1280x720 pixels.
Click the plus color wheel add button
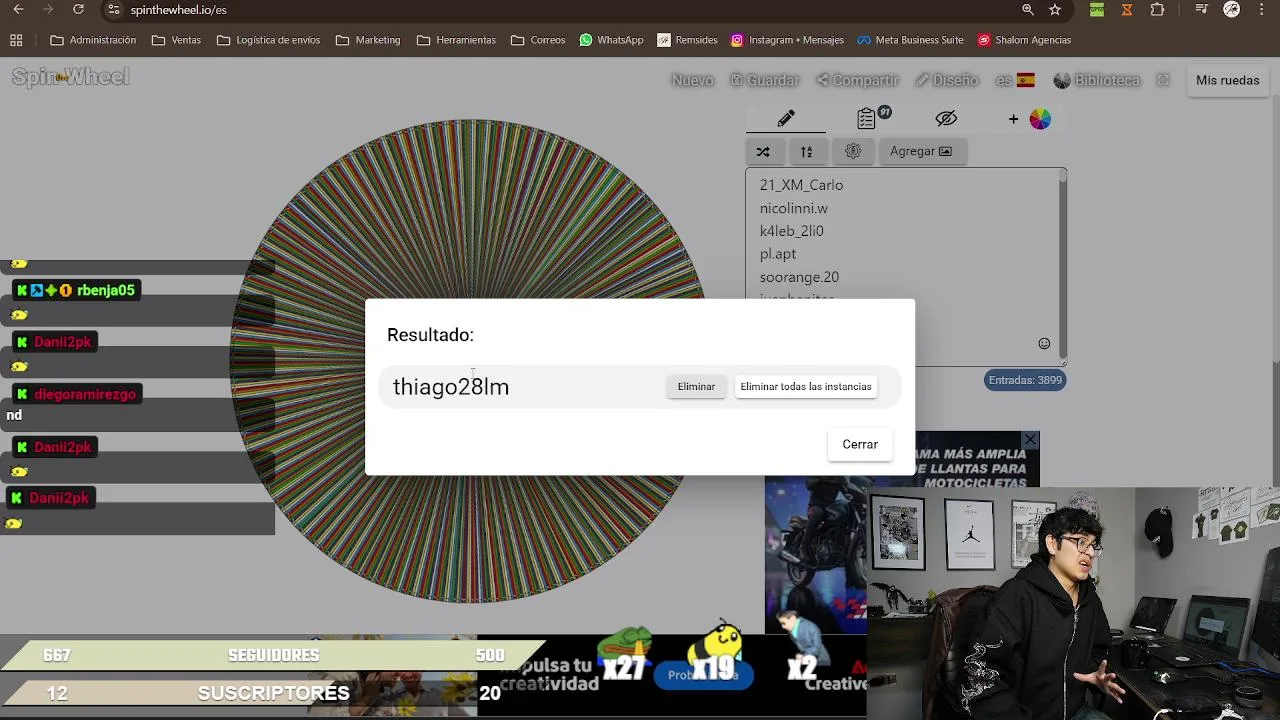1029,119
